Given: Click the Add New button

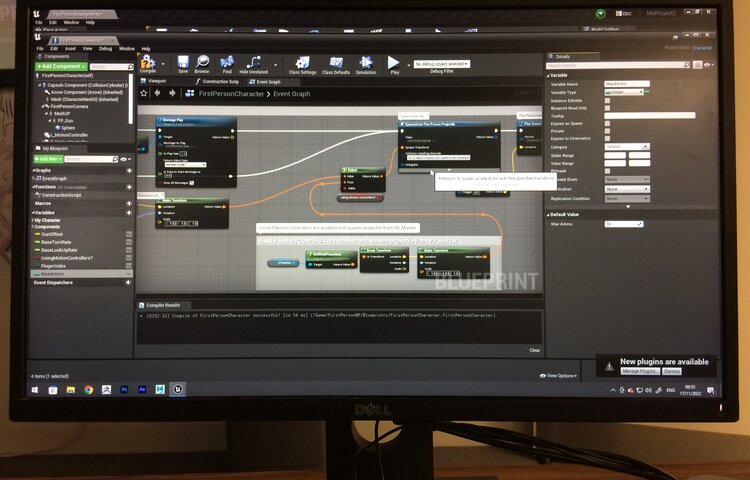Looking at the screenshot, I should tap(48, 159).
